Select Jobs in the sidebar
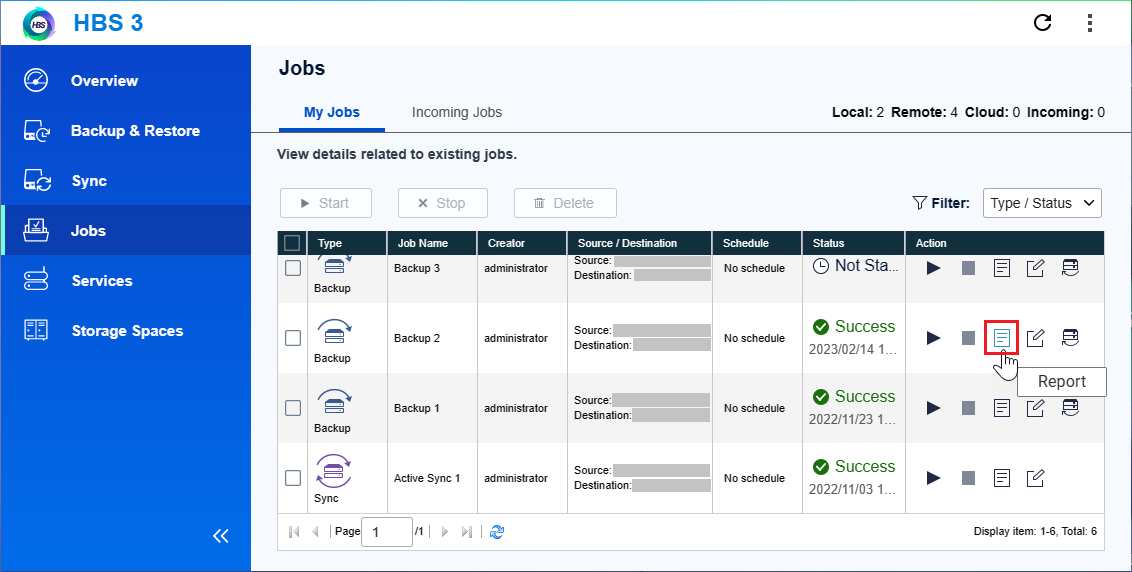 click(126, 230)
